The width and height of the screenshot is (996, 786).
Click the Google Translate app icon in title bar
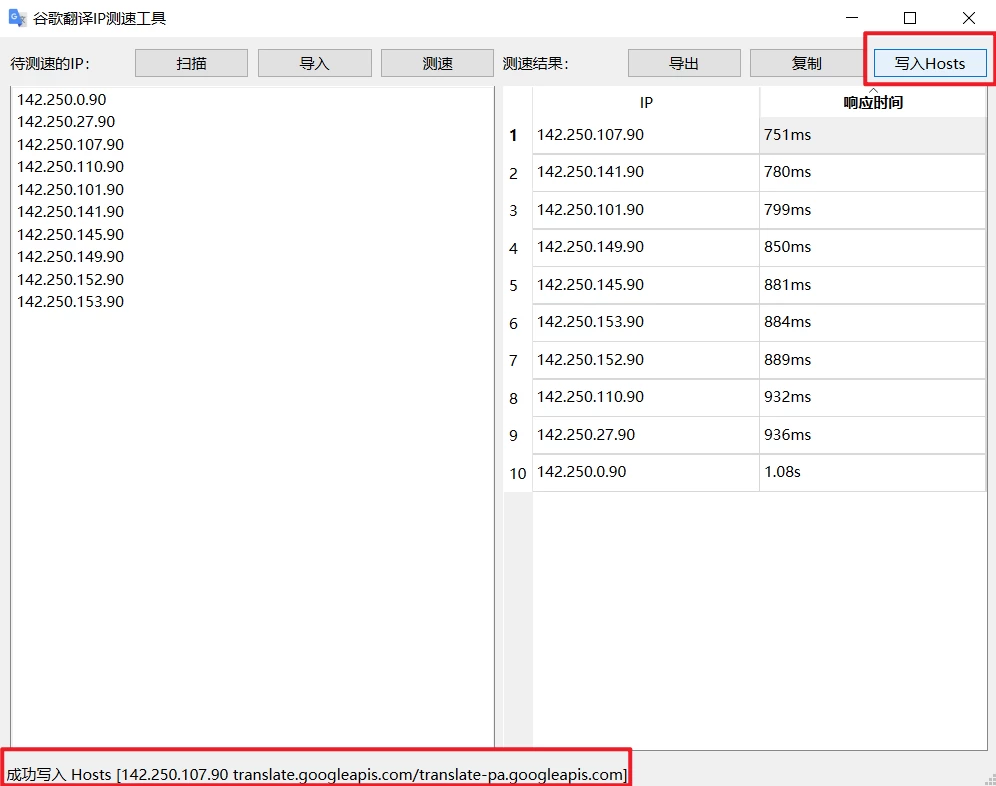[x=17, y=18]
